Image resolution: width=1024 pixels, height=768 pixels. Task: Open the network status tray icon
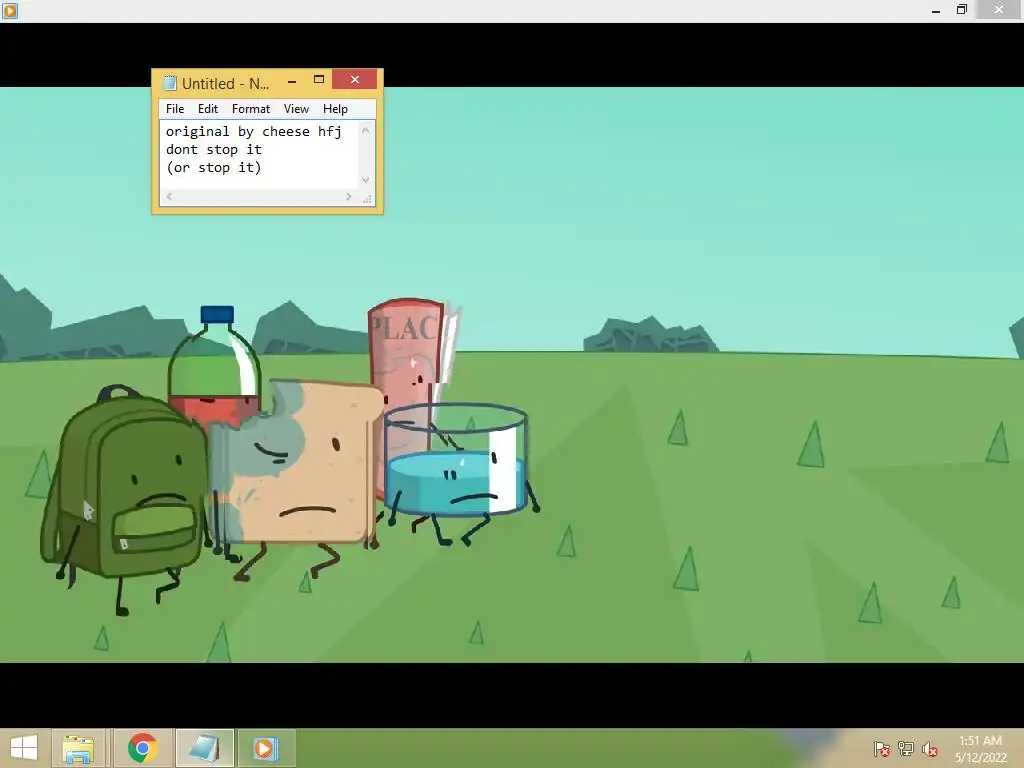(906, 748)
